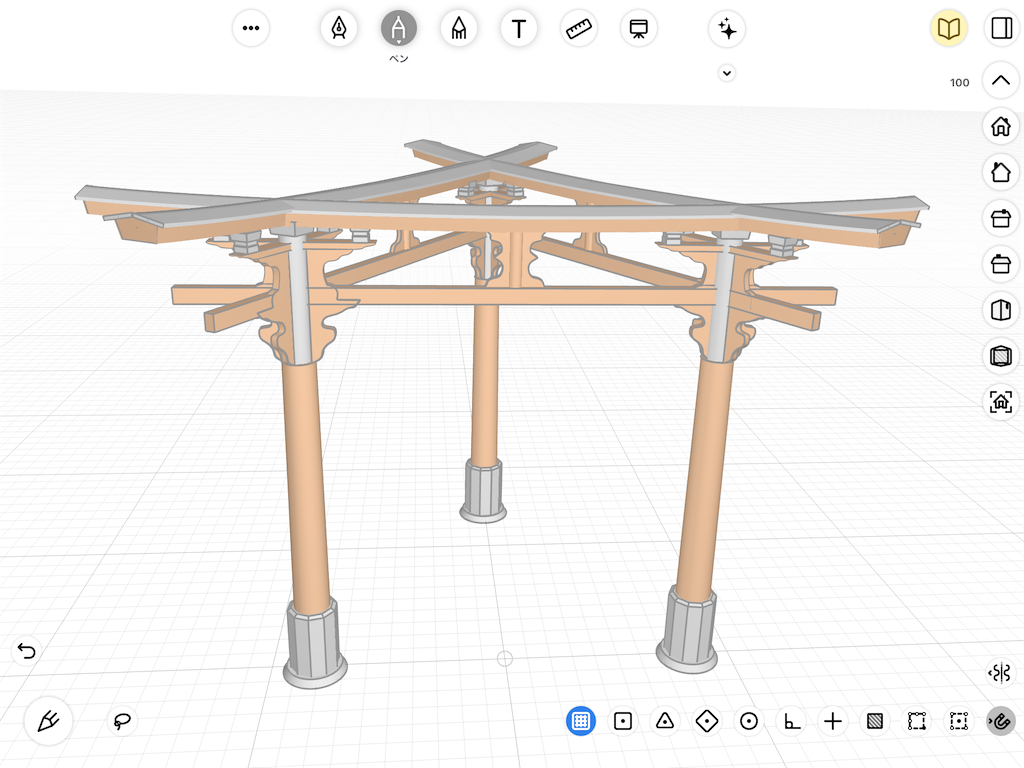Click the origin crosshair marker on ground
The image size is (1024, 768).
(505, 658)
